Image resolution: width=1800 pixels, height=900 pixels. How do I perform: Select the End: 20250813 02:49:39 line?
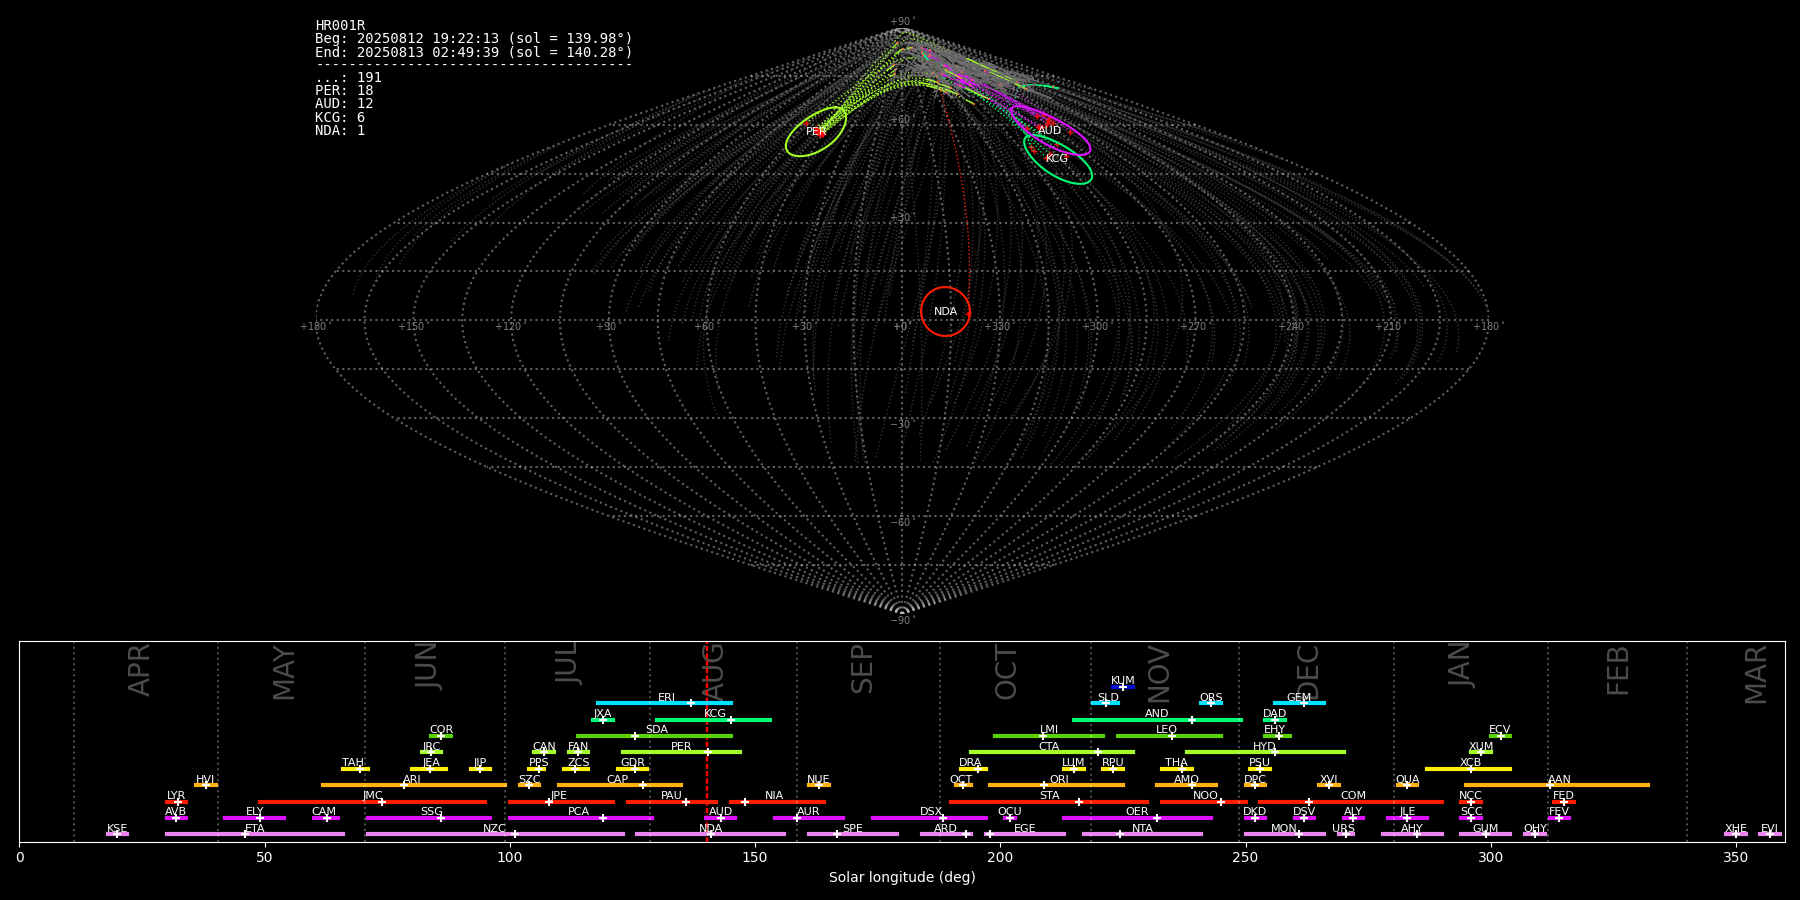tap(474, 52)
